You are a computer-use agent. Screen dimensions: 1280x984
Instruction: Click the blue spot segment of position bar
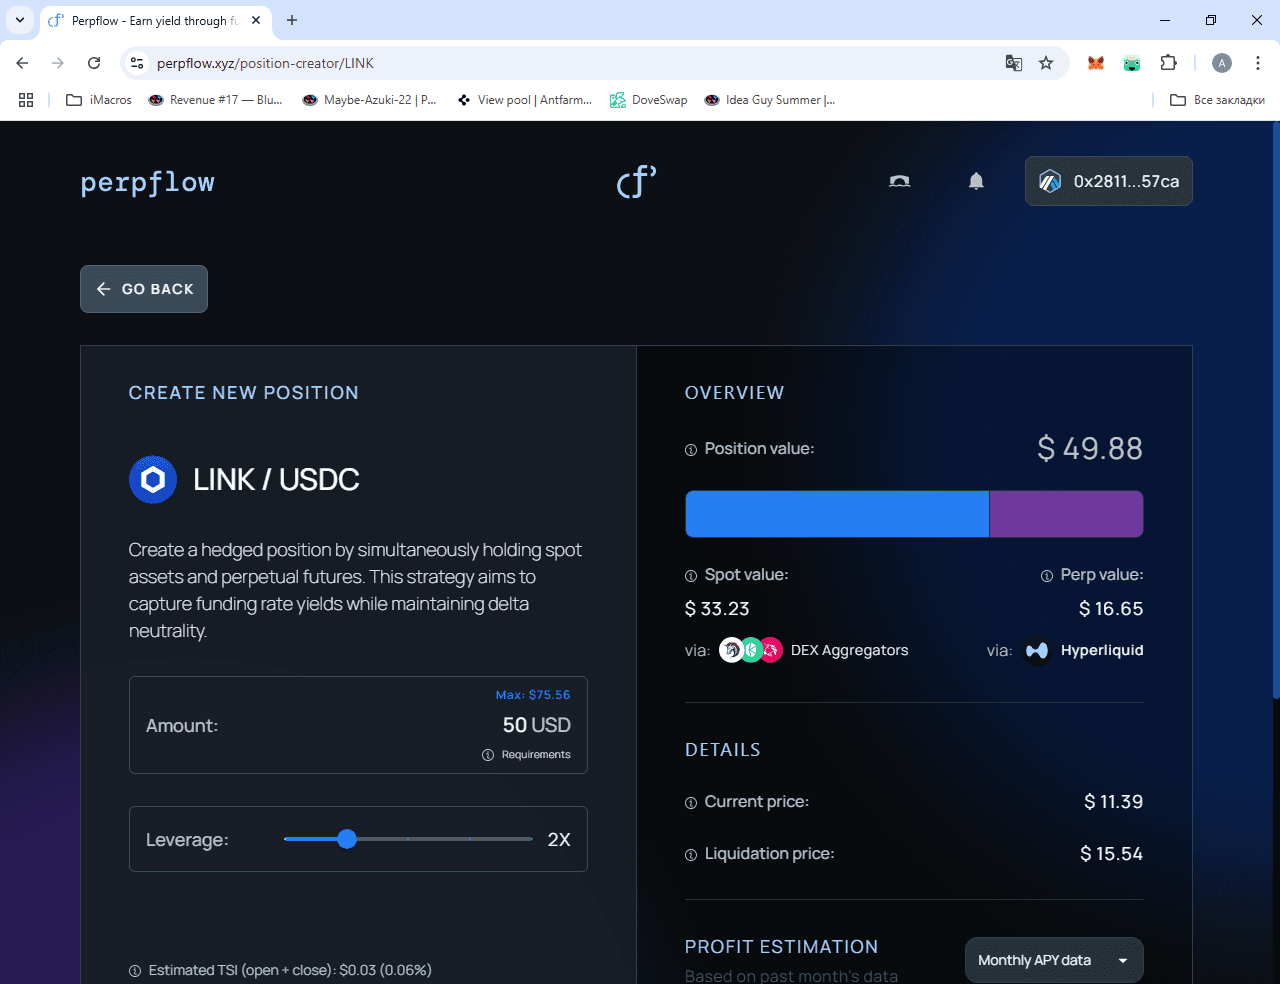(837, 514)
